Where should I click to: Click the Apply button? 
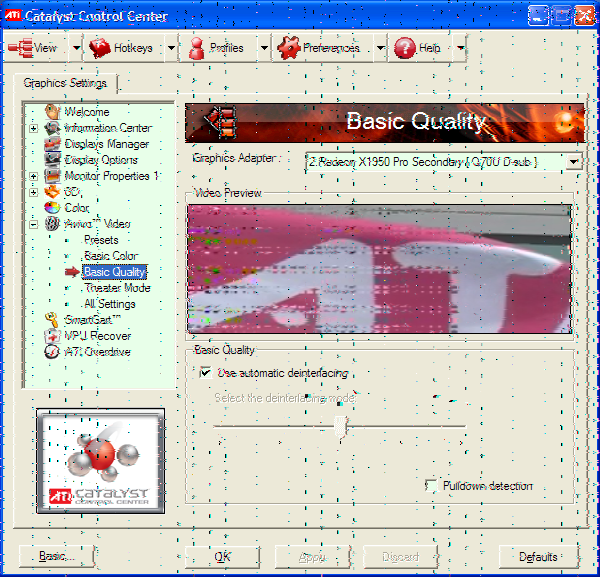coord(312,557)
